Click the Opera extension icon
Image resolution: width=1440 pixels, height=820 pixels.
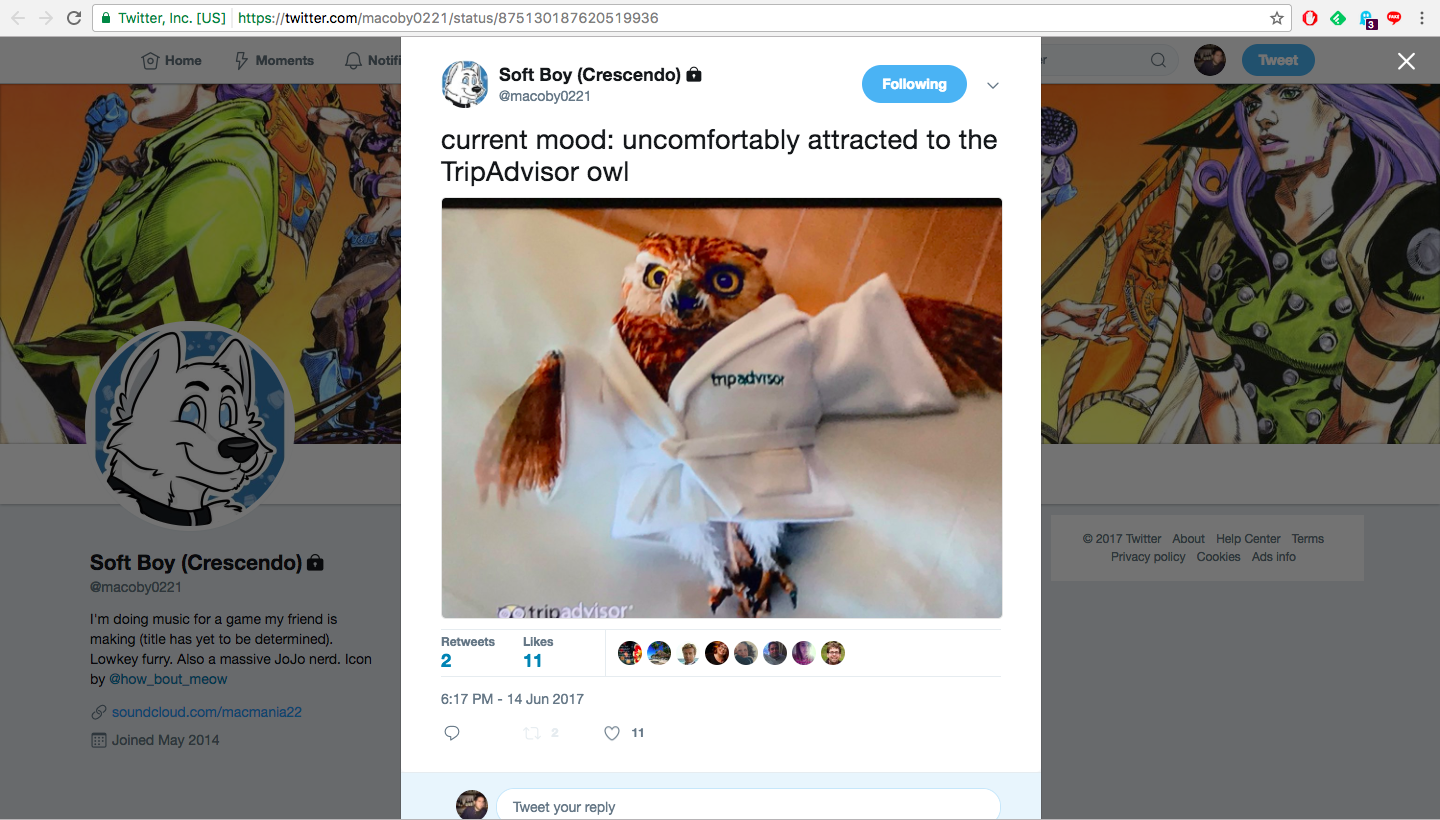click(1310, 18)
